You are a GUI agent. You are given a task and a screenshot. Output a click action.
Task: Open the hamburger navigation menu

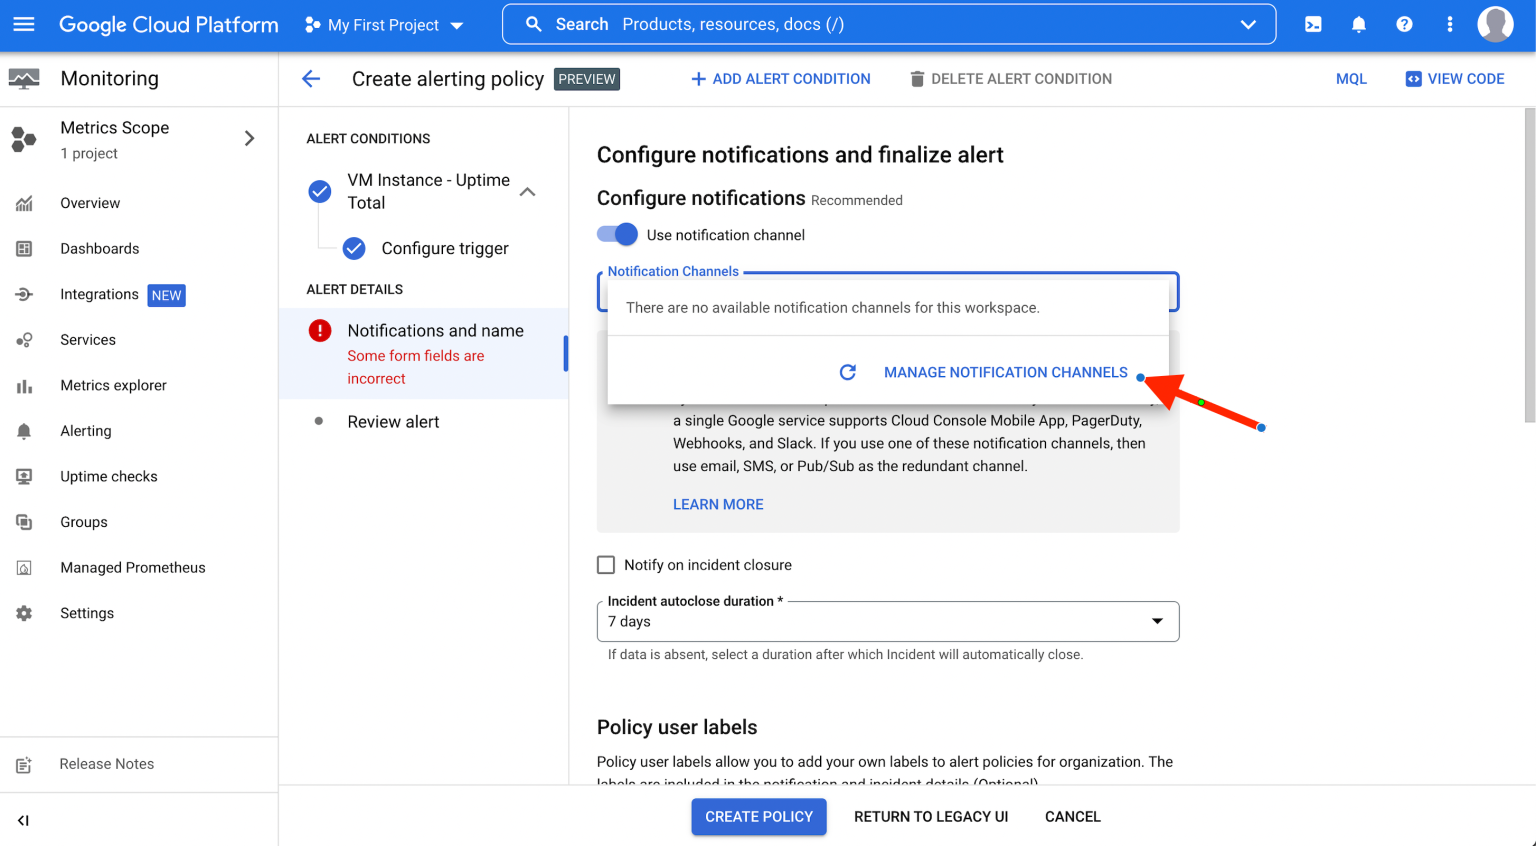point(24,24)
